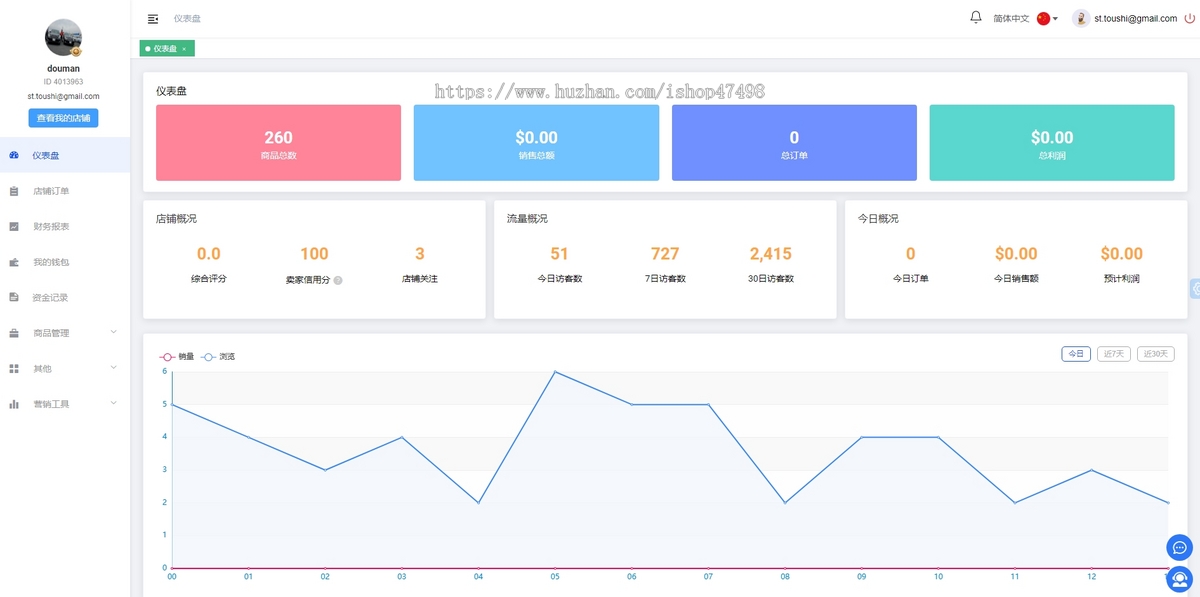
Task: Select the 今日 chart range
Action: click(x=1076, y=354)
